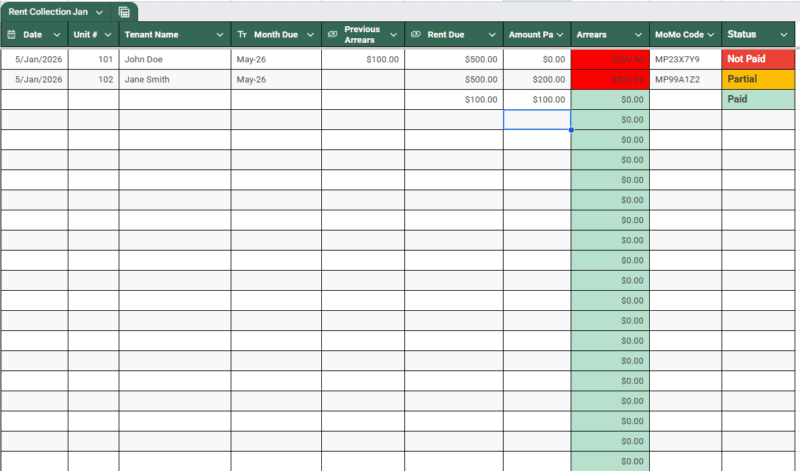Click the blue-outlined empty Amount Paid cell
The image size is (800, 471).
[x=537, y=119]
